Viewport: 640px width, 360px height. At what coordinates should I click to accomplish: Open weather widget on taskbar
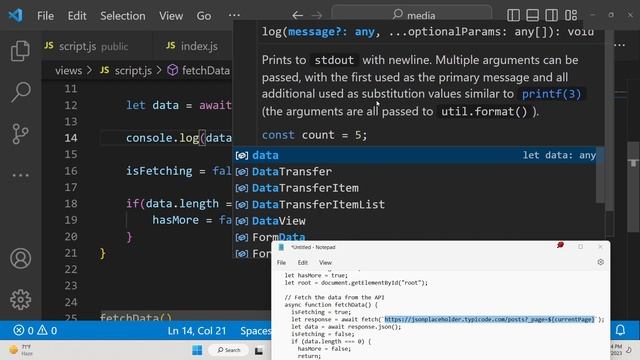20,350
